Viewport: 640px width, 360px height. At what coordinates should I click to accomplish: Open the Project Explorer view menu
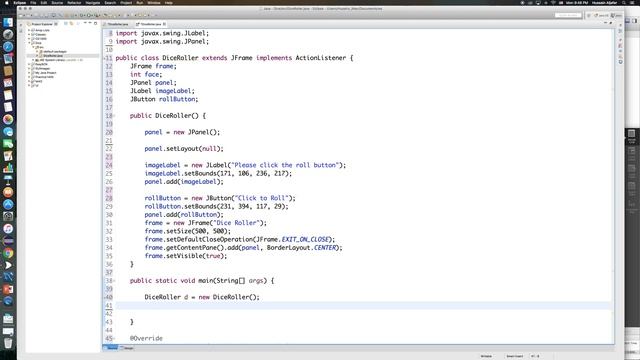coord(85,23)
